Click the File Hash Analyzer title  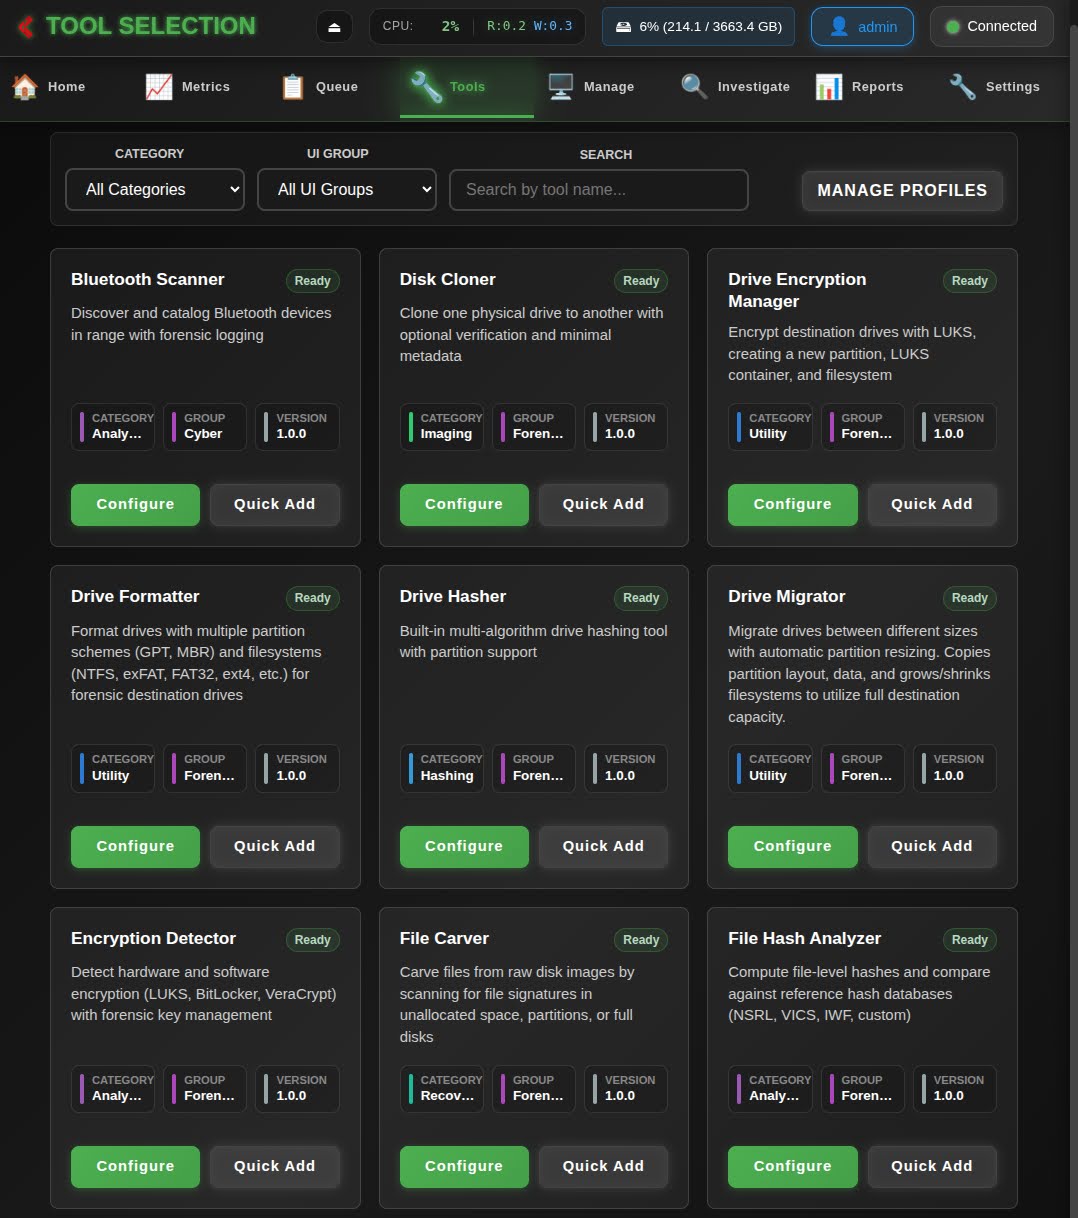pyautogui.click(x=805, y=938)
